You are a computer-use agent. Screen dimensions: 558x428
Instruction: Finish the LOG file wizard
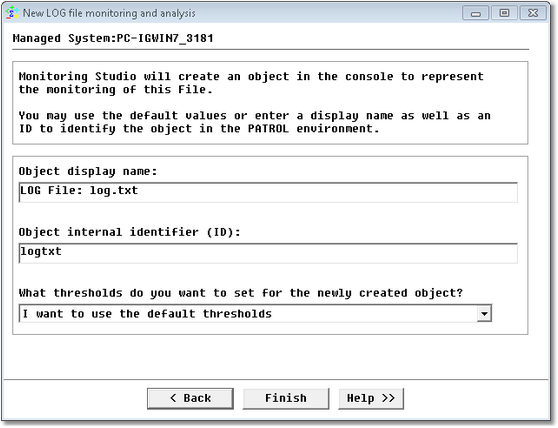pyautogui.click(x=286, y=398)
